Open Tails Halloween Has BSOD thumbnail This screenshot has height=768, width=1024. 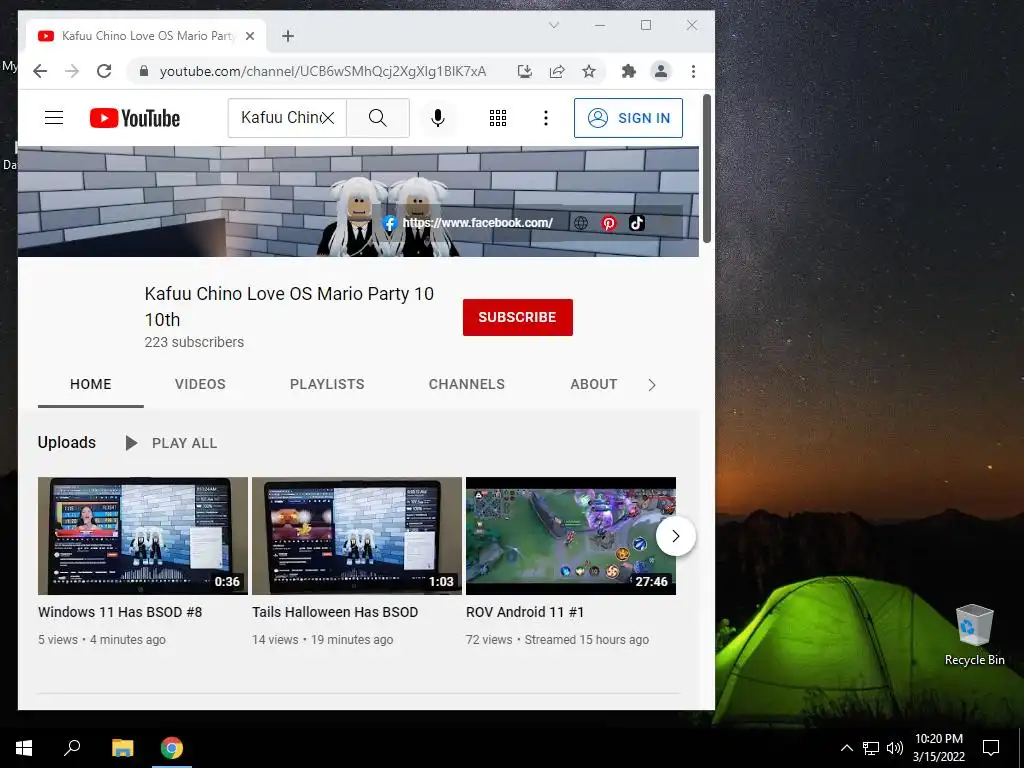tap(357, 536)
